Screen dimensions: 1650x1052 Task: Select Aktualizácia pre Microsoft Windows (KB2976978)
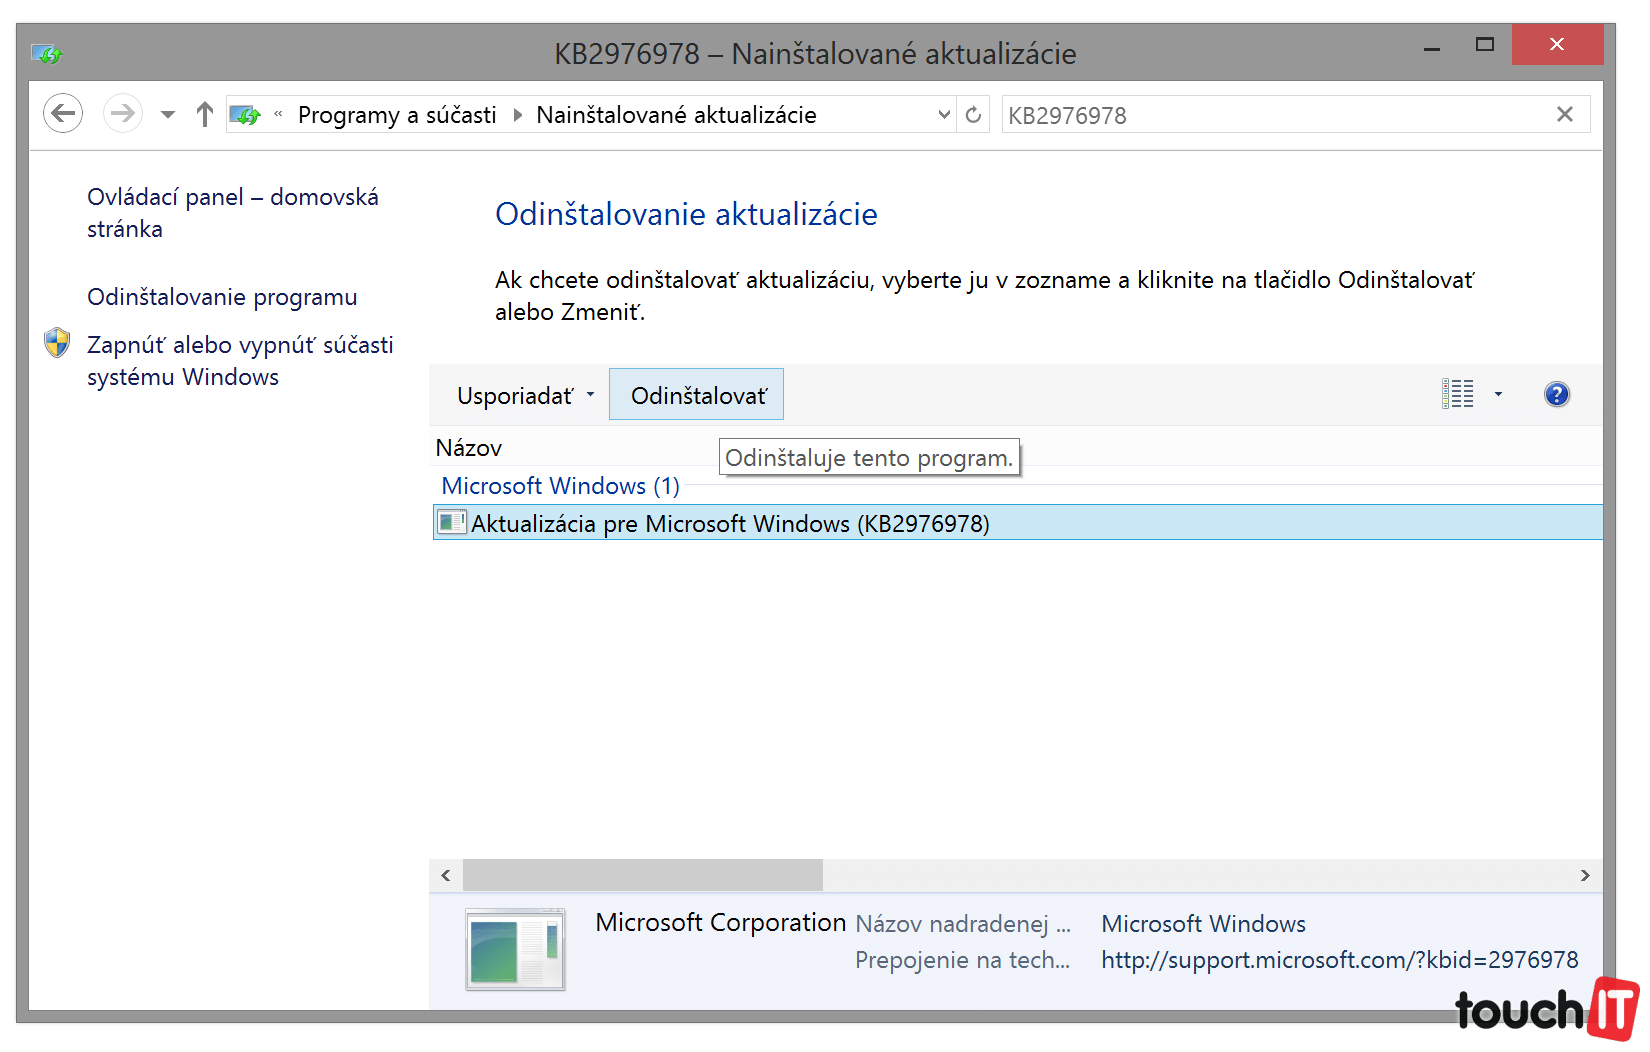pyautogui.click(x=730, y=524)
